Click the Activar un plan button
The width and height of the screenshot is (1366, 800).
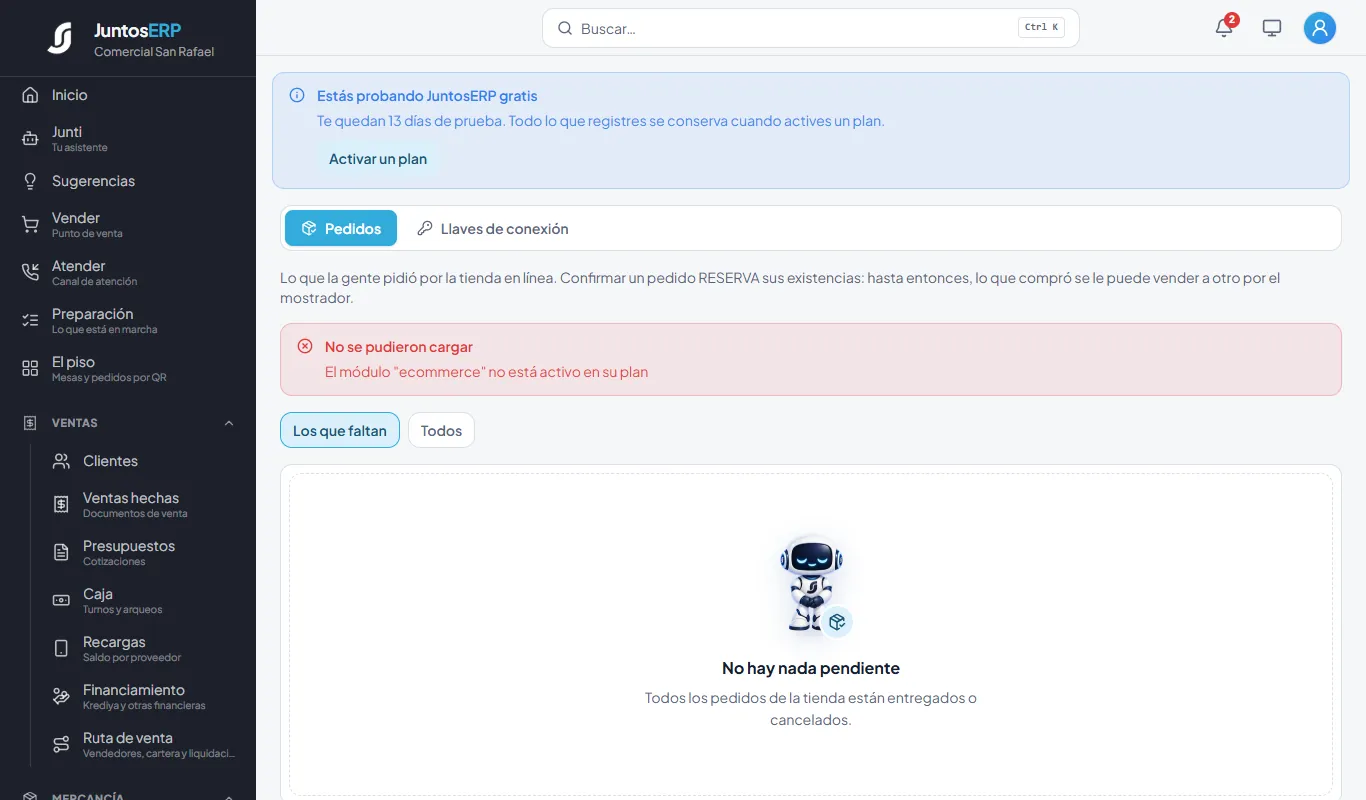pos(378,159)
